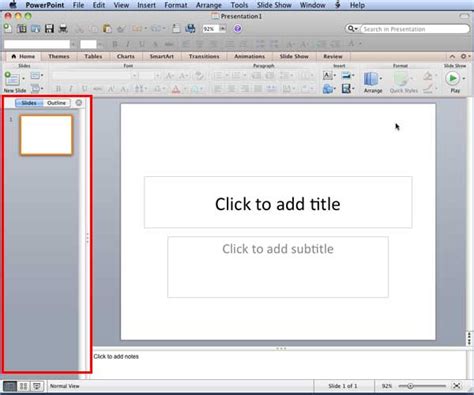
Task: Open the Tools menu
Action: point(239,5)
